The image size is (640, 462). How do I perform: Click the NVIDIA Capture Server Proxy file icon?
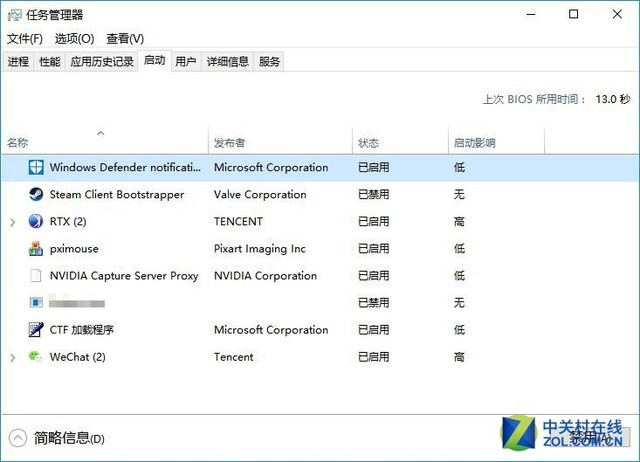pyautogui.click(x=36, y=275)
